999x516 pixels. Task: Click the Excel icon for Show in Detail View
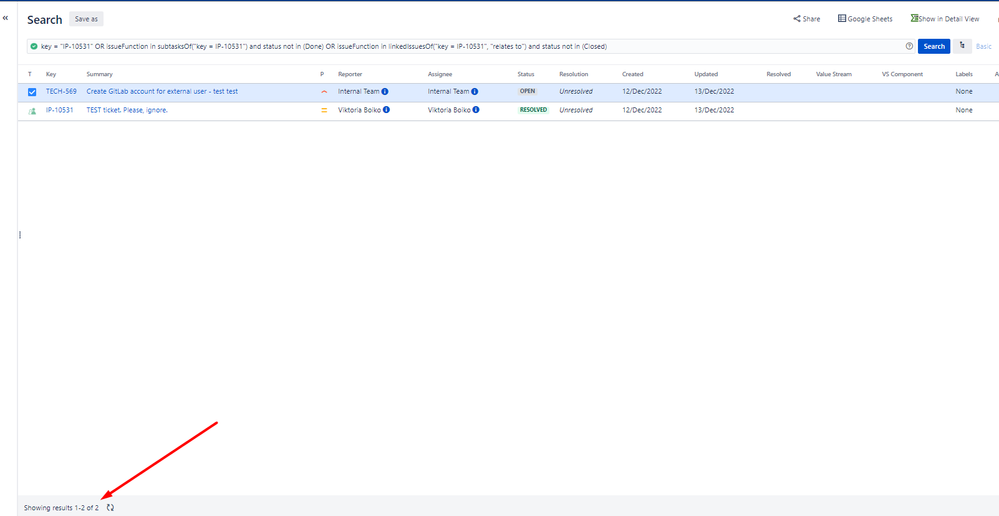[914, 18]
